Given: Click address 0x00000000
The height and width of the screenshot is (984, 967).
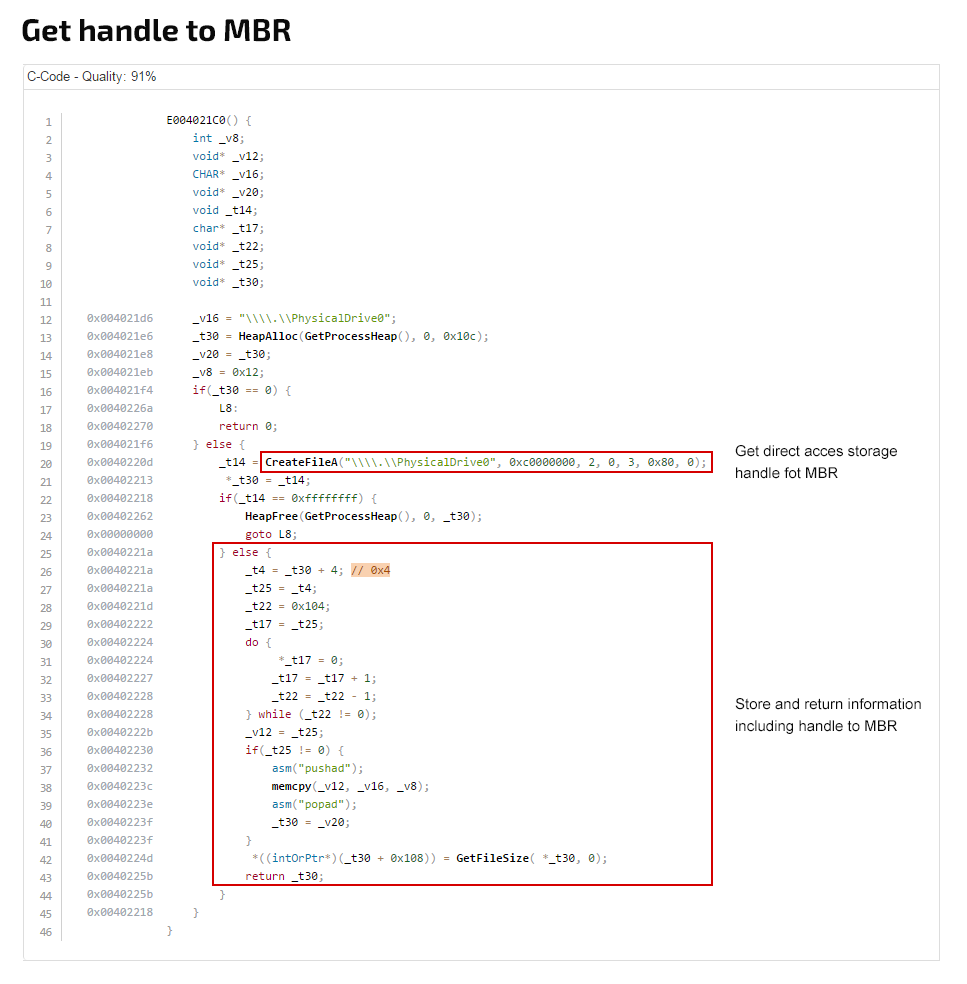Looking at the screenshot, I should (x=120, y=535).
